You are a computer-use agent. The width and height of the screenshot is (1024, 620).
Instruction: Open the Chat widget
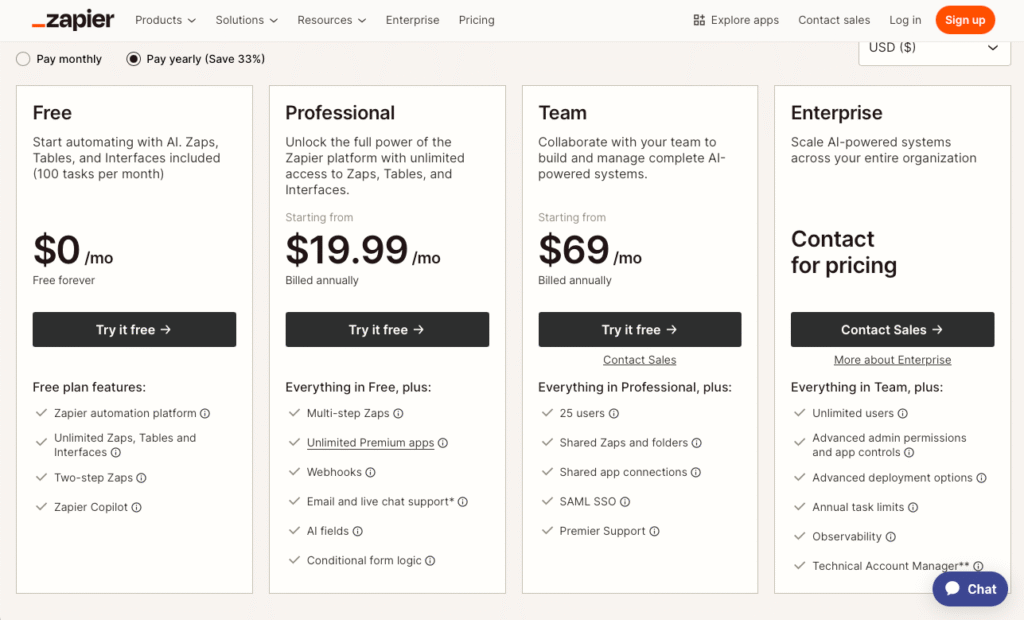coord(968,589)
